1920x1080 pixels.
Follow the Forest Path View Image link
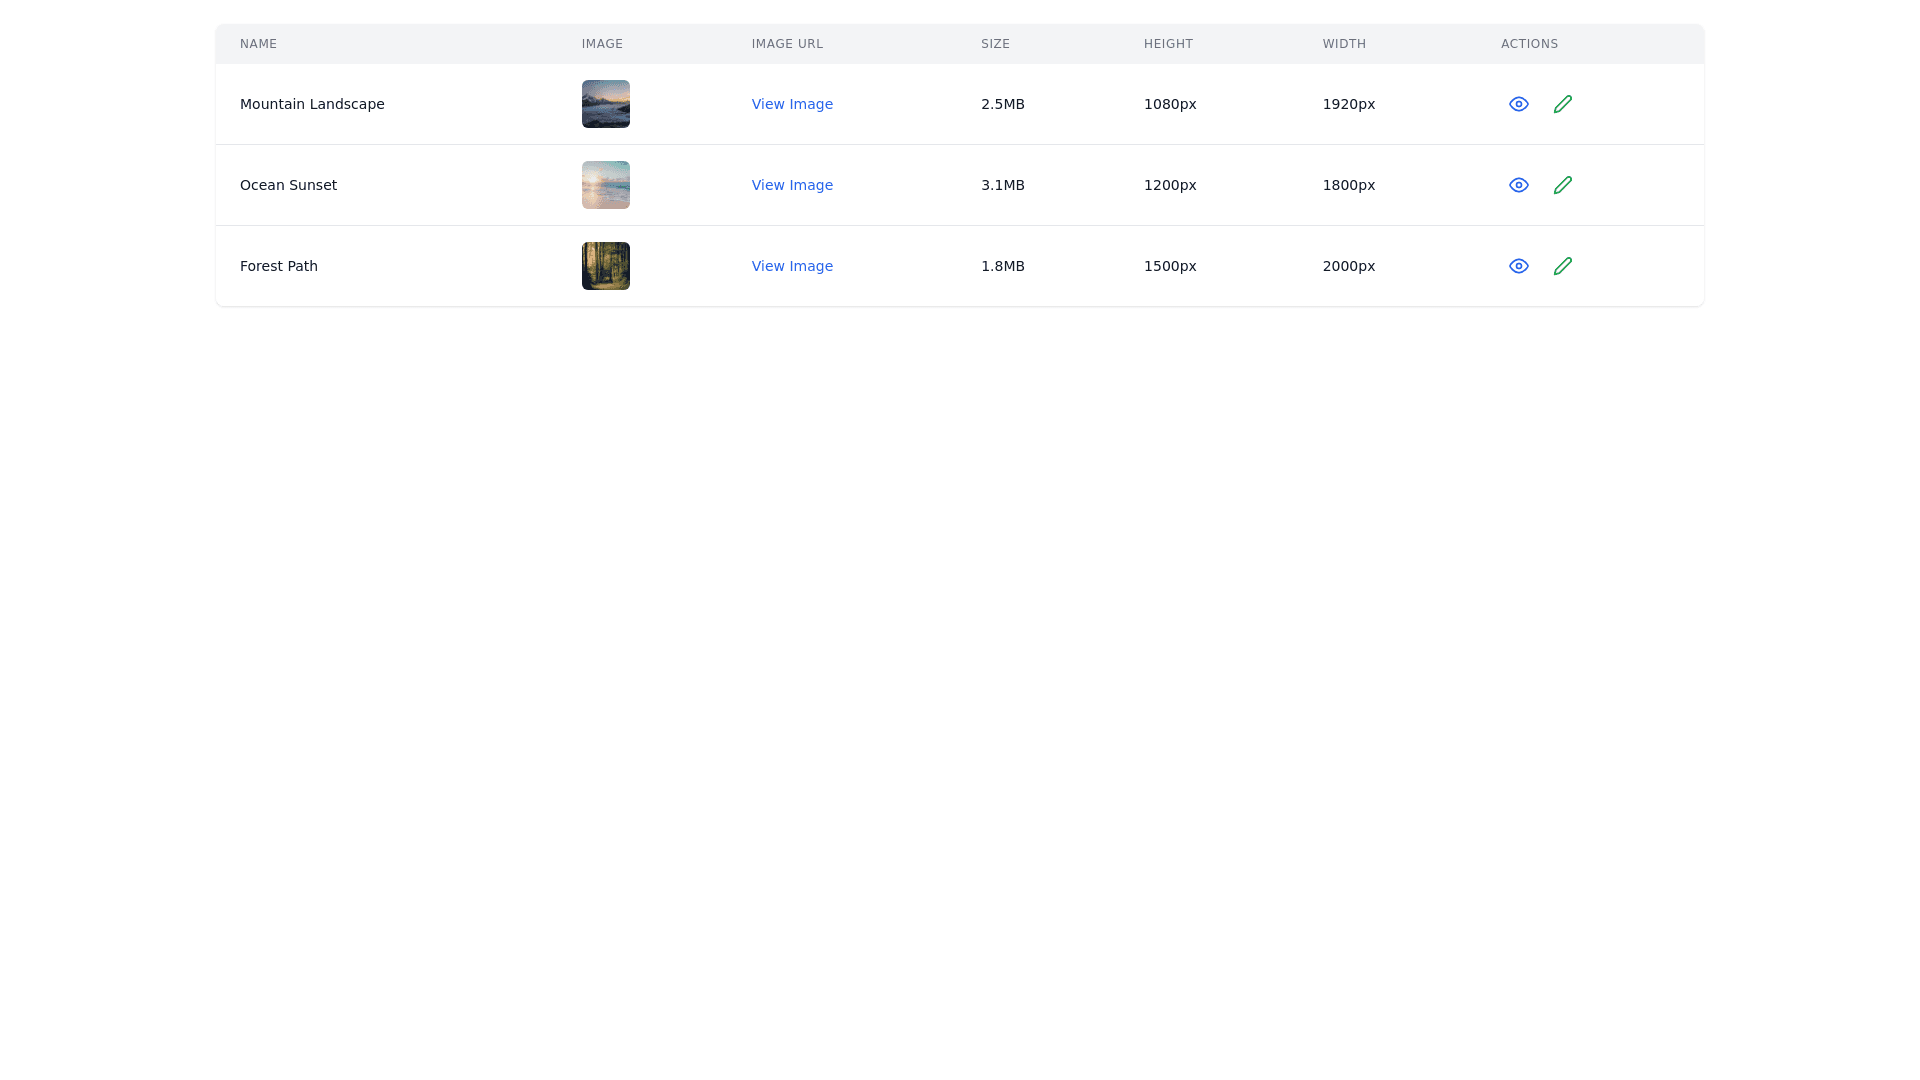(792, 266)
